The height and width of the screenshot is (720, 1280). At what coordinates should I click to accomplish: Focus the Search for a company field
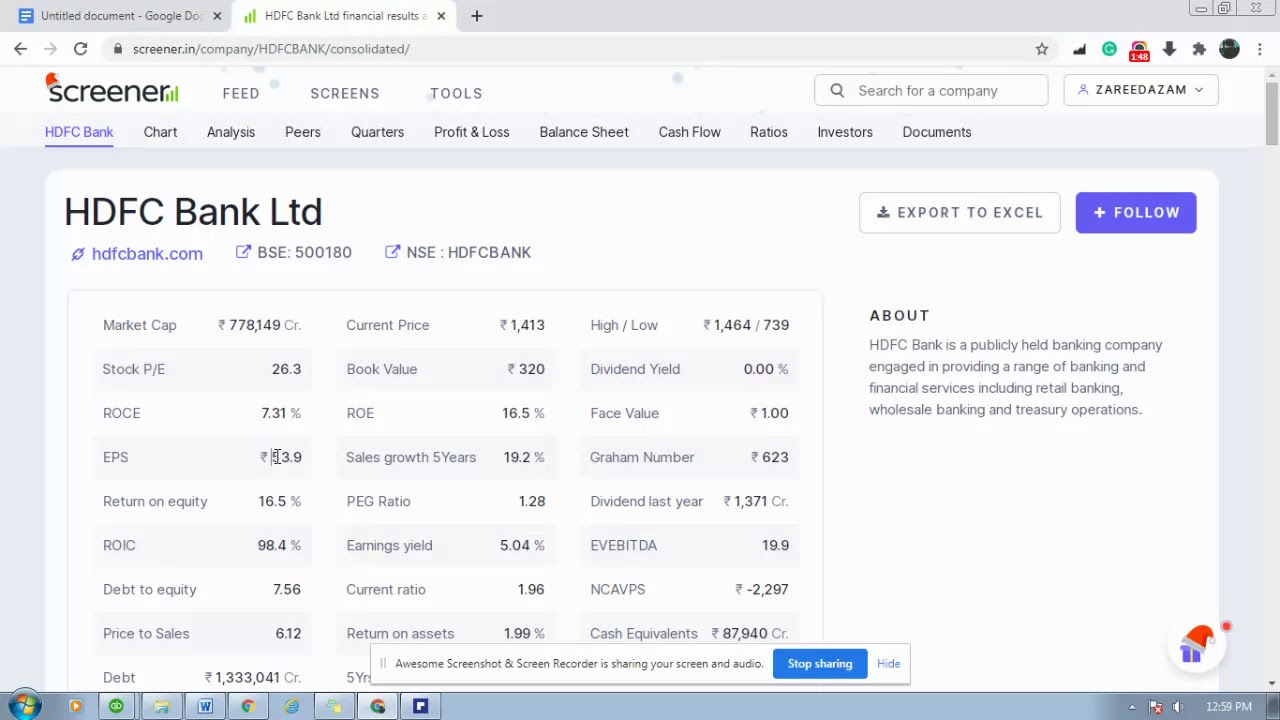(931, 90)
